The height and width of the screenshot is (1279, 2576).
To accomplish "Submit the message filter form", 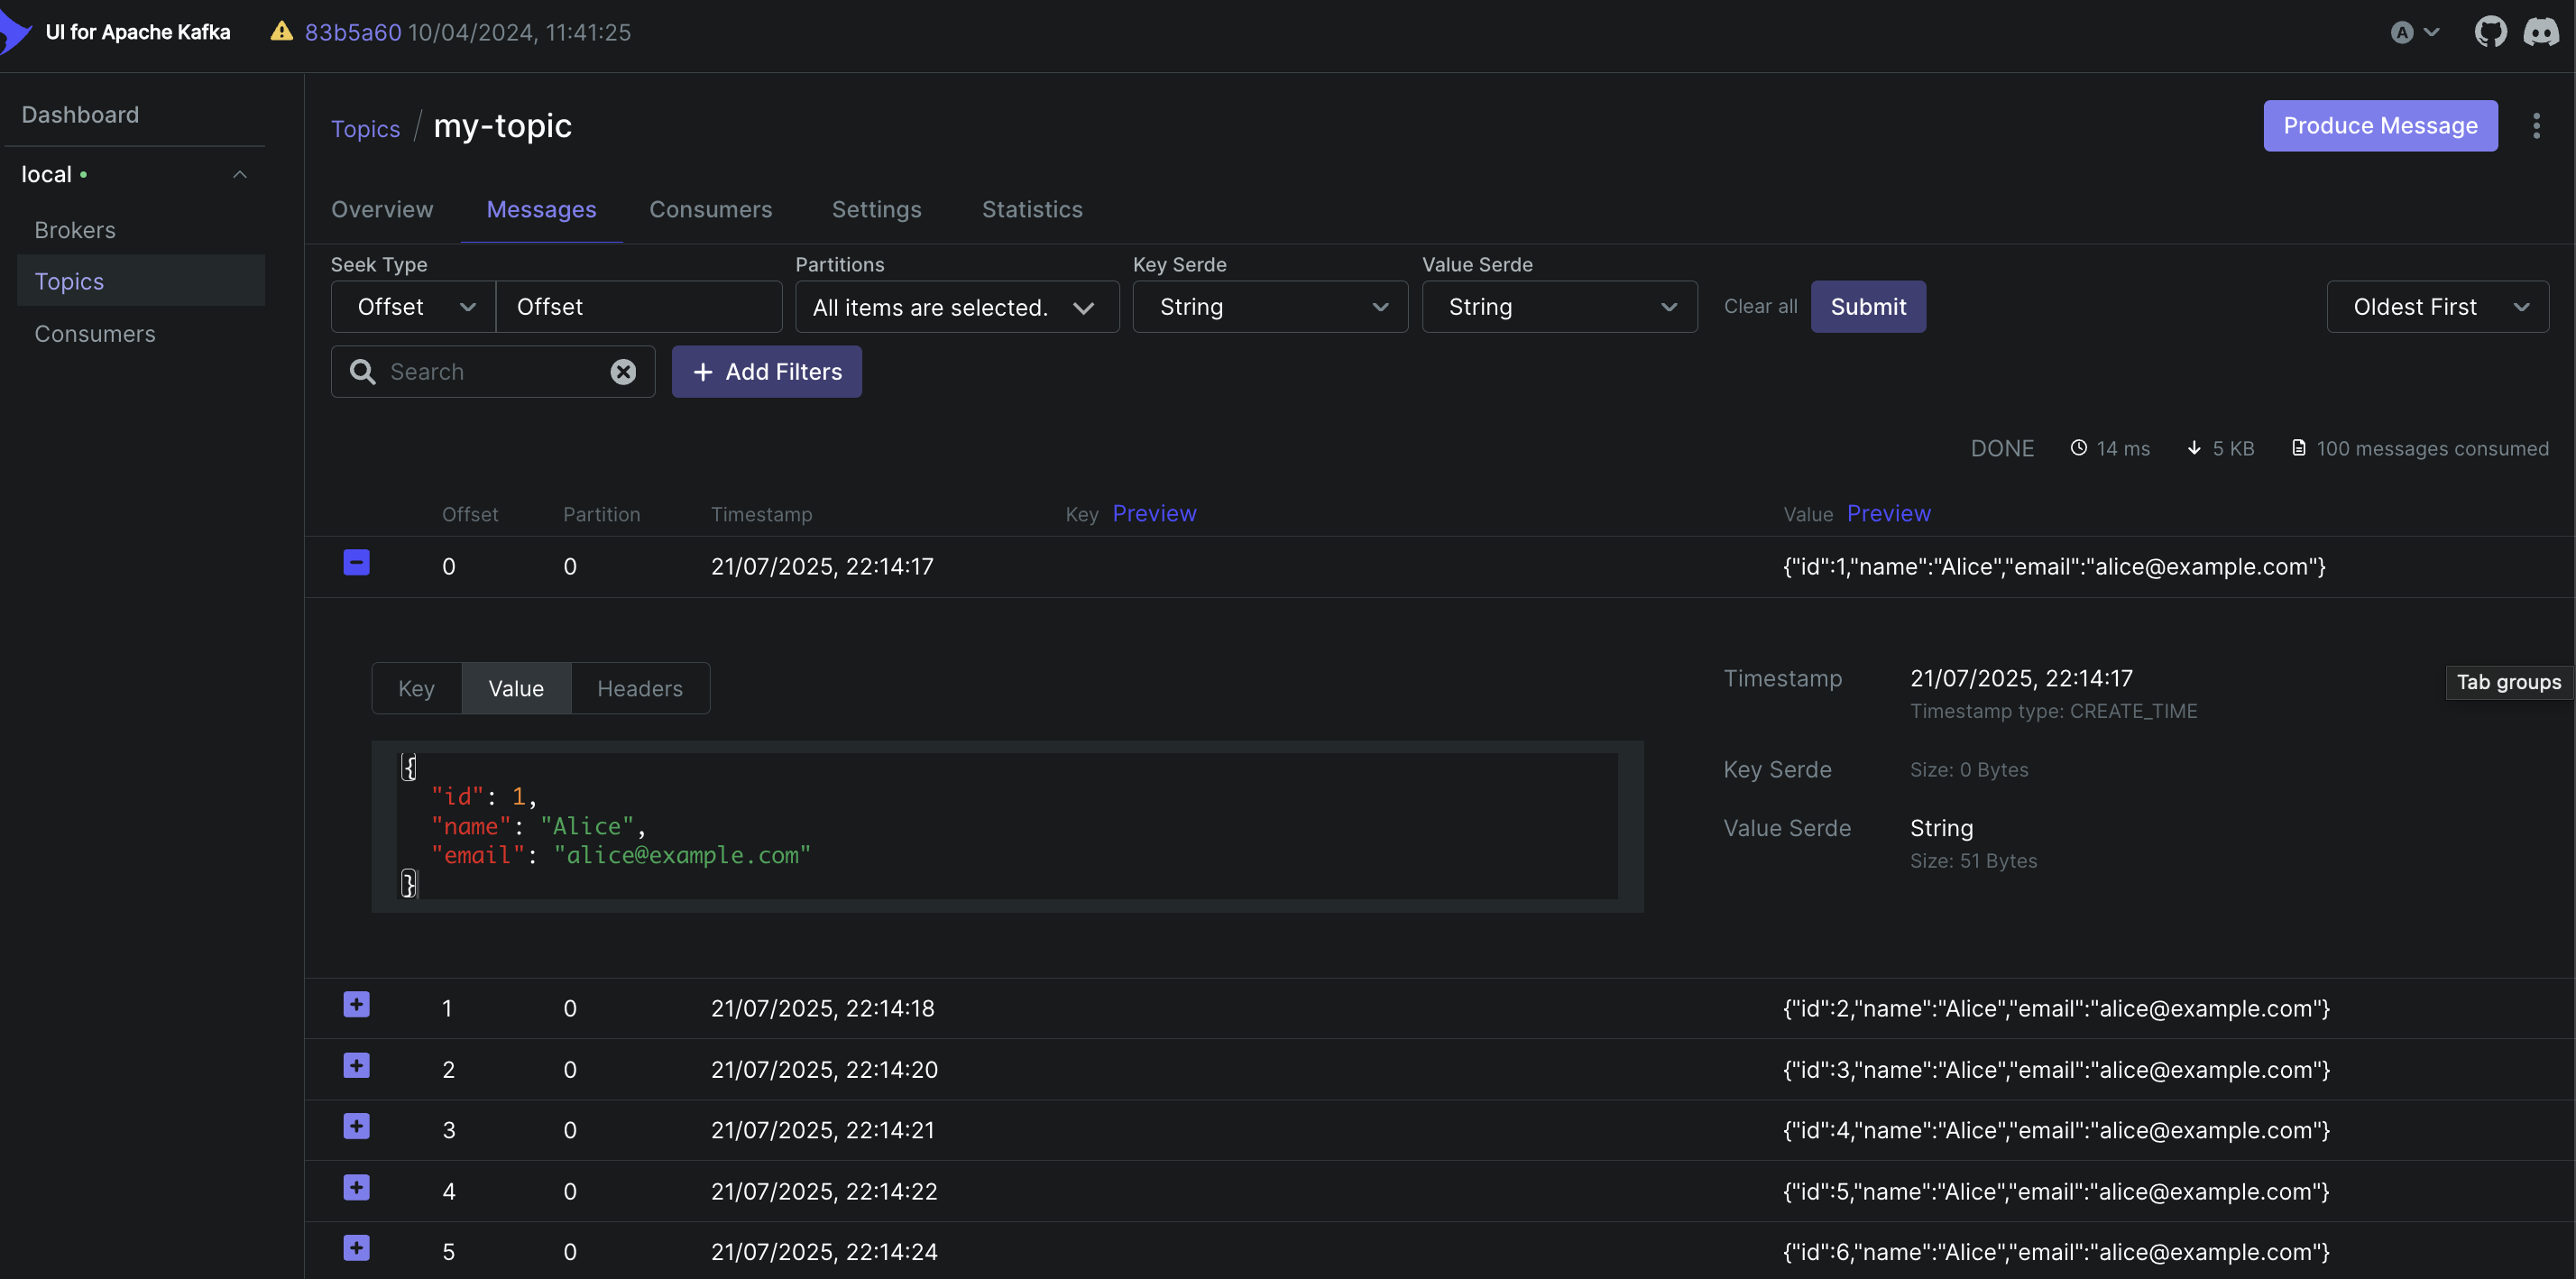I will (x=1868, y=307).
